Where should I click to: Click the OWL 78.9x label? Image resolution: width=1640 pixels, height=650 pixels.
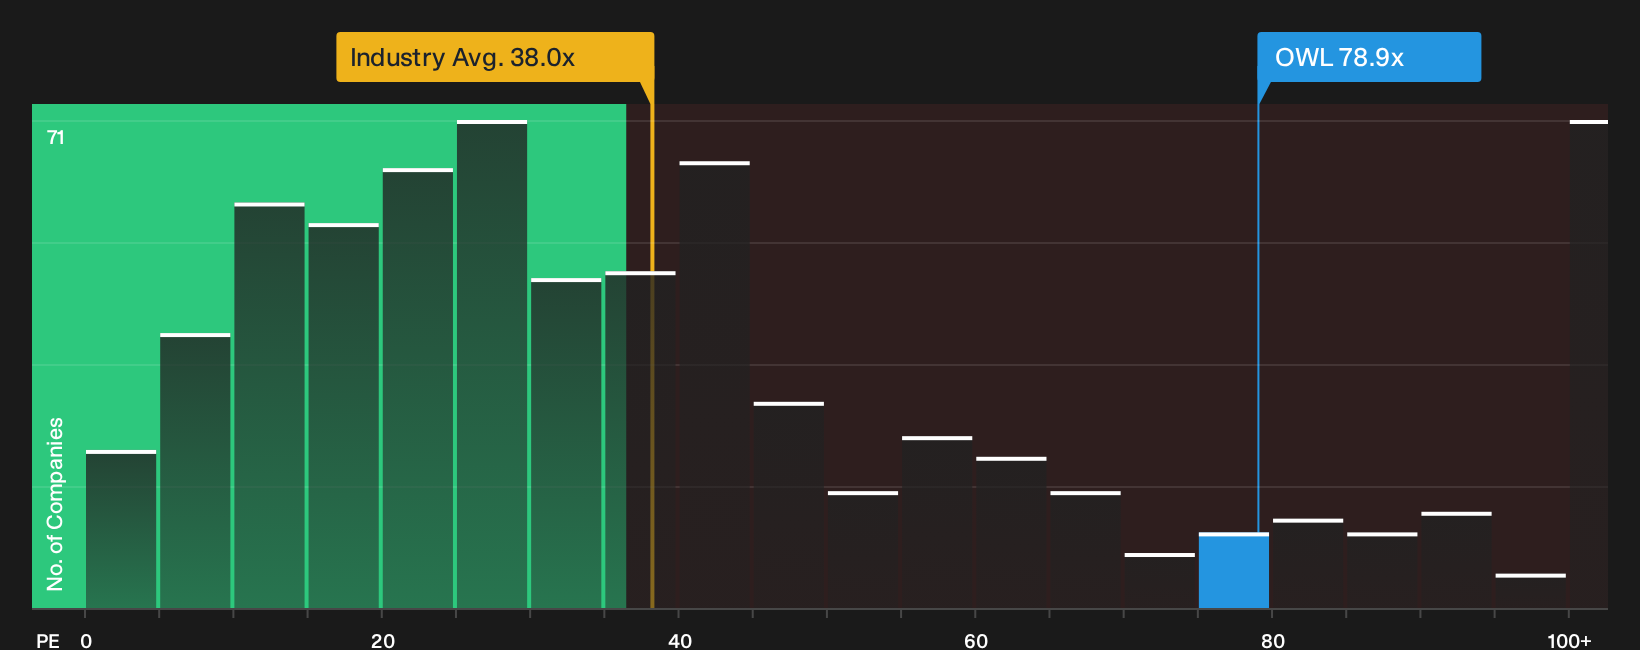pyautogui.click(x=1369, y=57)
